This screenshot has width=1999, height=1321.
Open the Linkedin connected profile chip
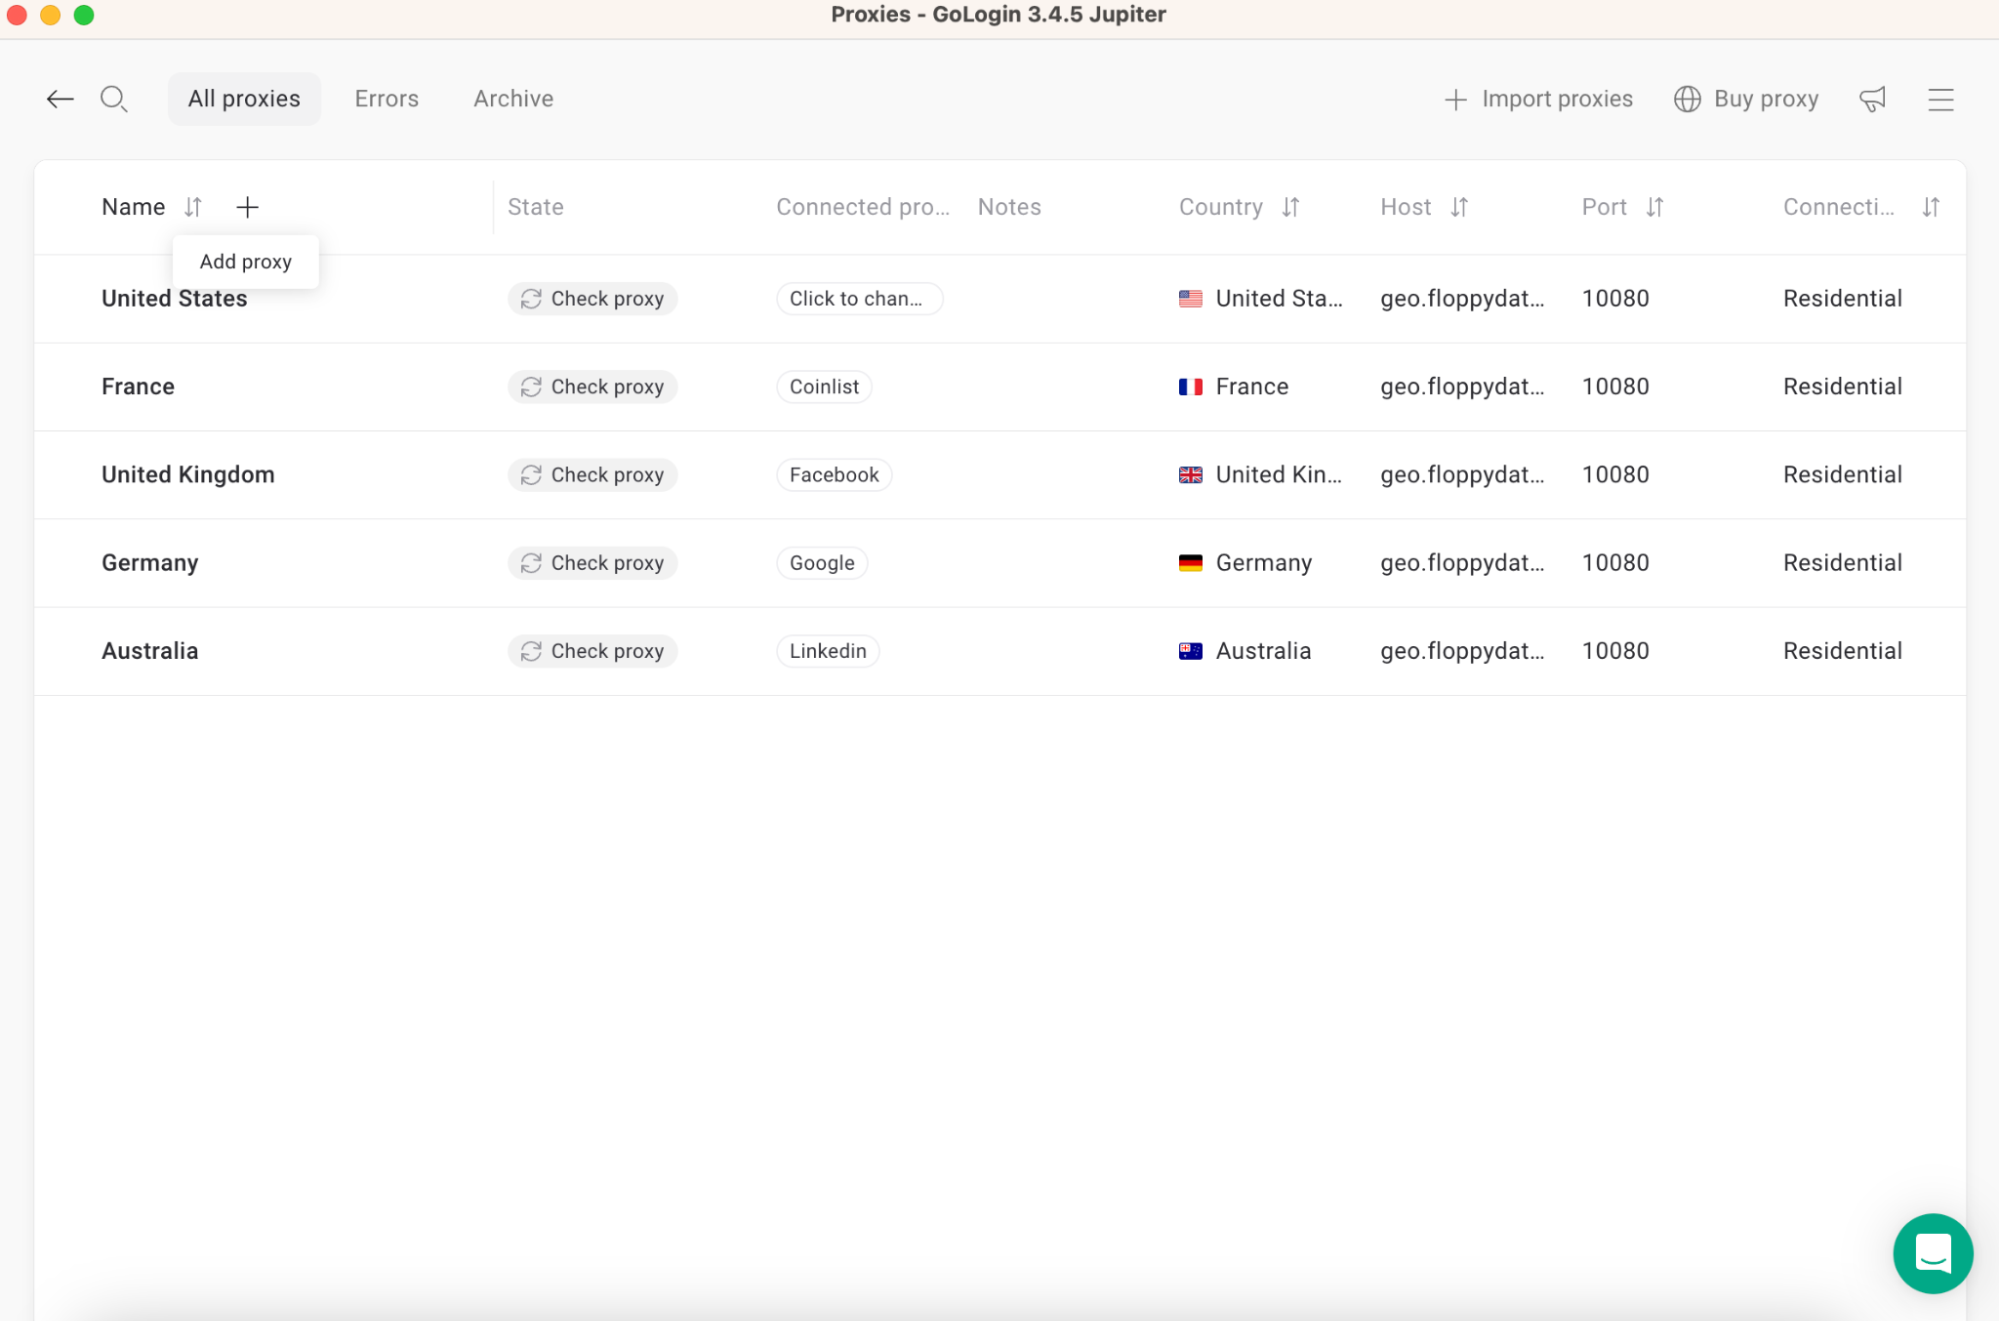[828, 651]
